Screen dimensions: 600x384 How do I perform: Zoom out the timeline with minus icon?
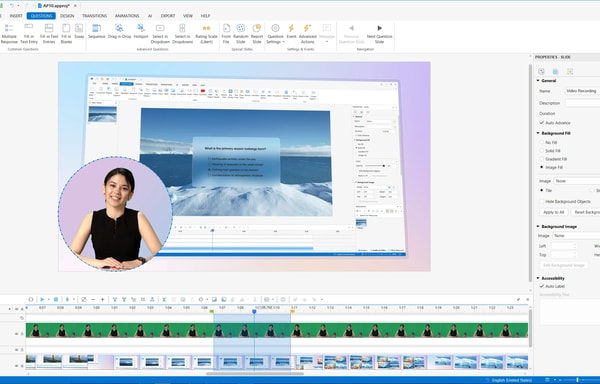tap(93, 299)
